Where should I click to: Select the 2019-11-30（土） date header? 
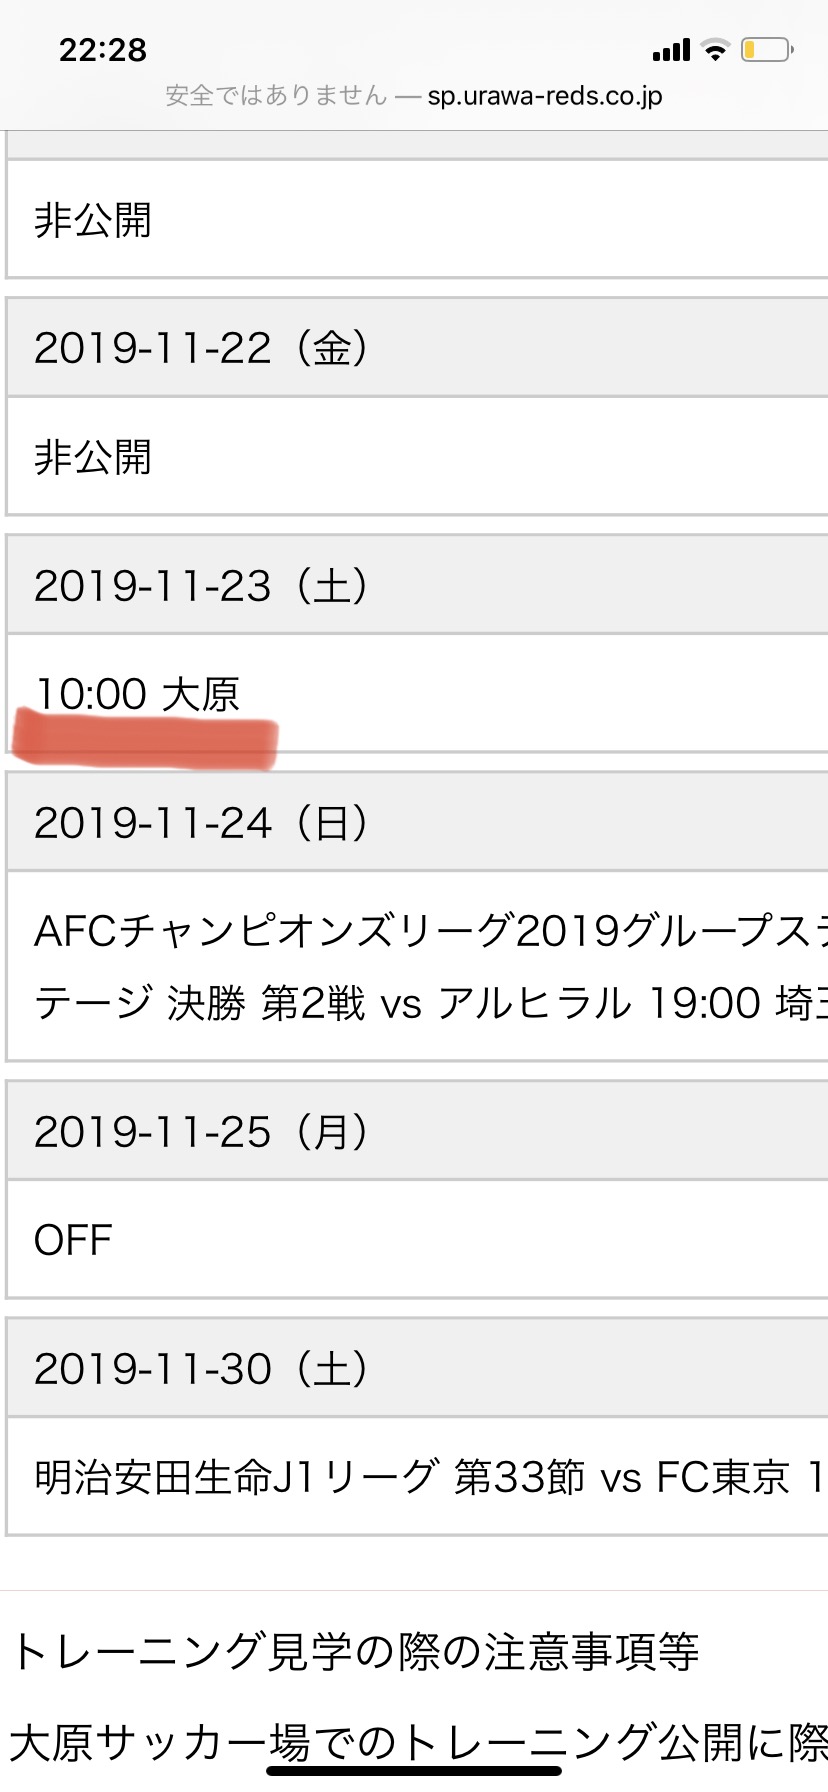point(201,1369)
